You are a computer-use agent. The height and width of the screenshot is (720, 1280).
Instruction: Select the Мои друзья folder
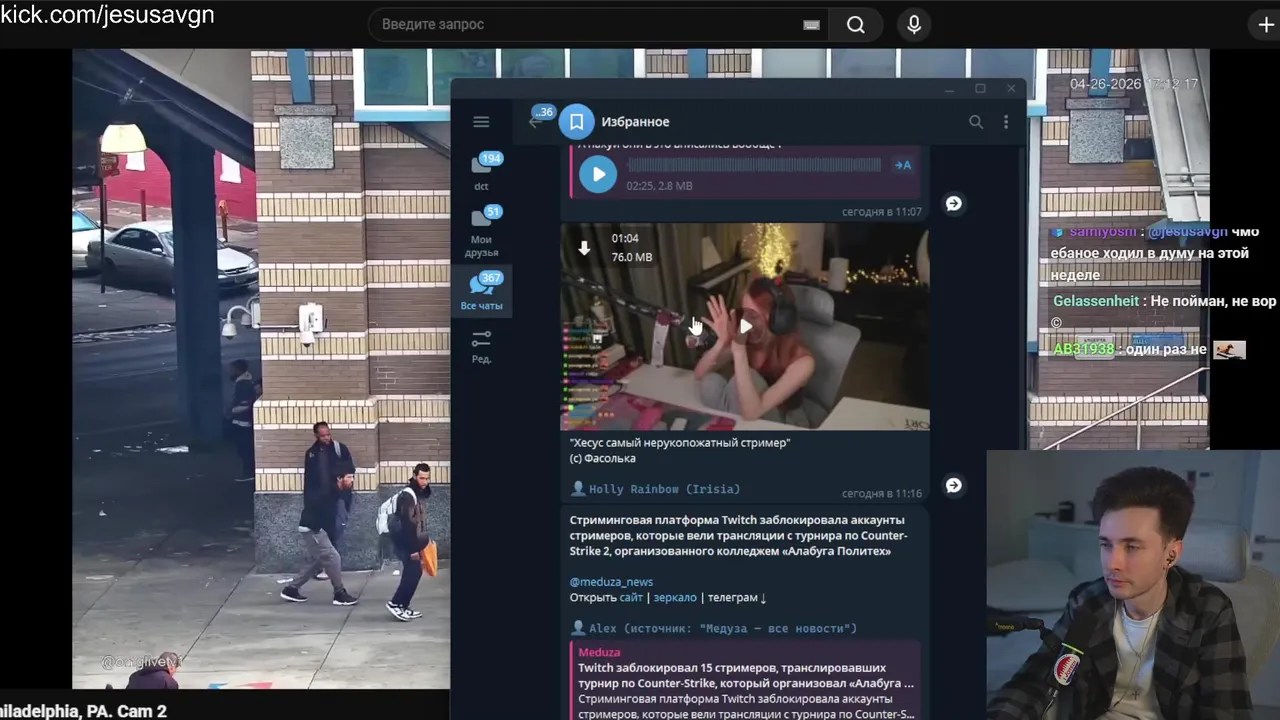[481, 232]
